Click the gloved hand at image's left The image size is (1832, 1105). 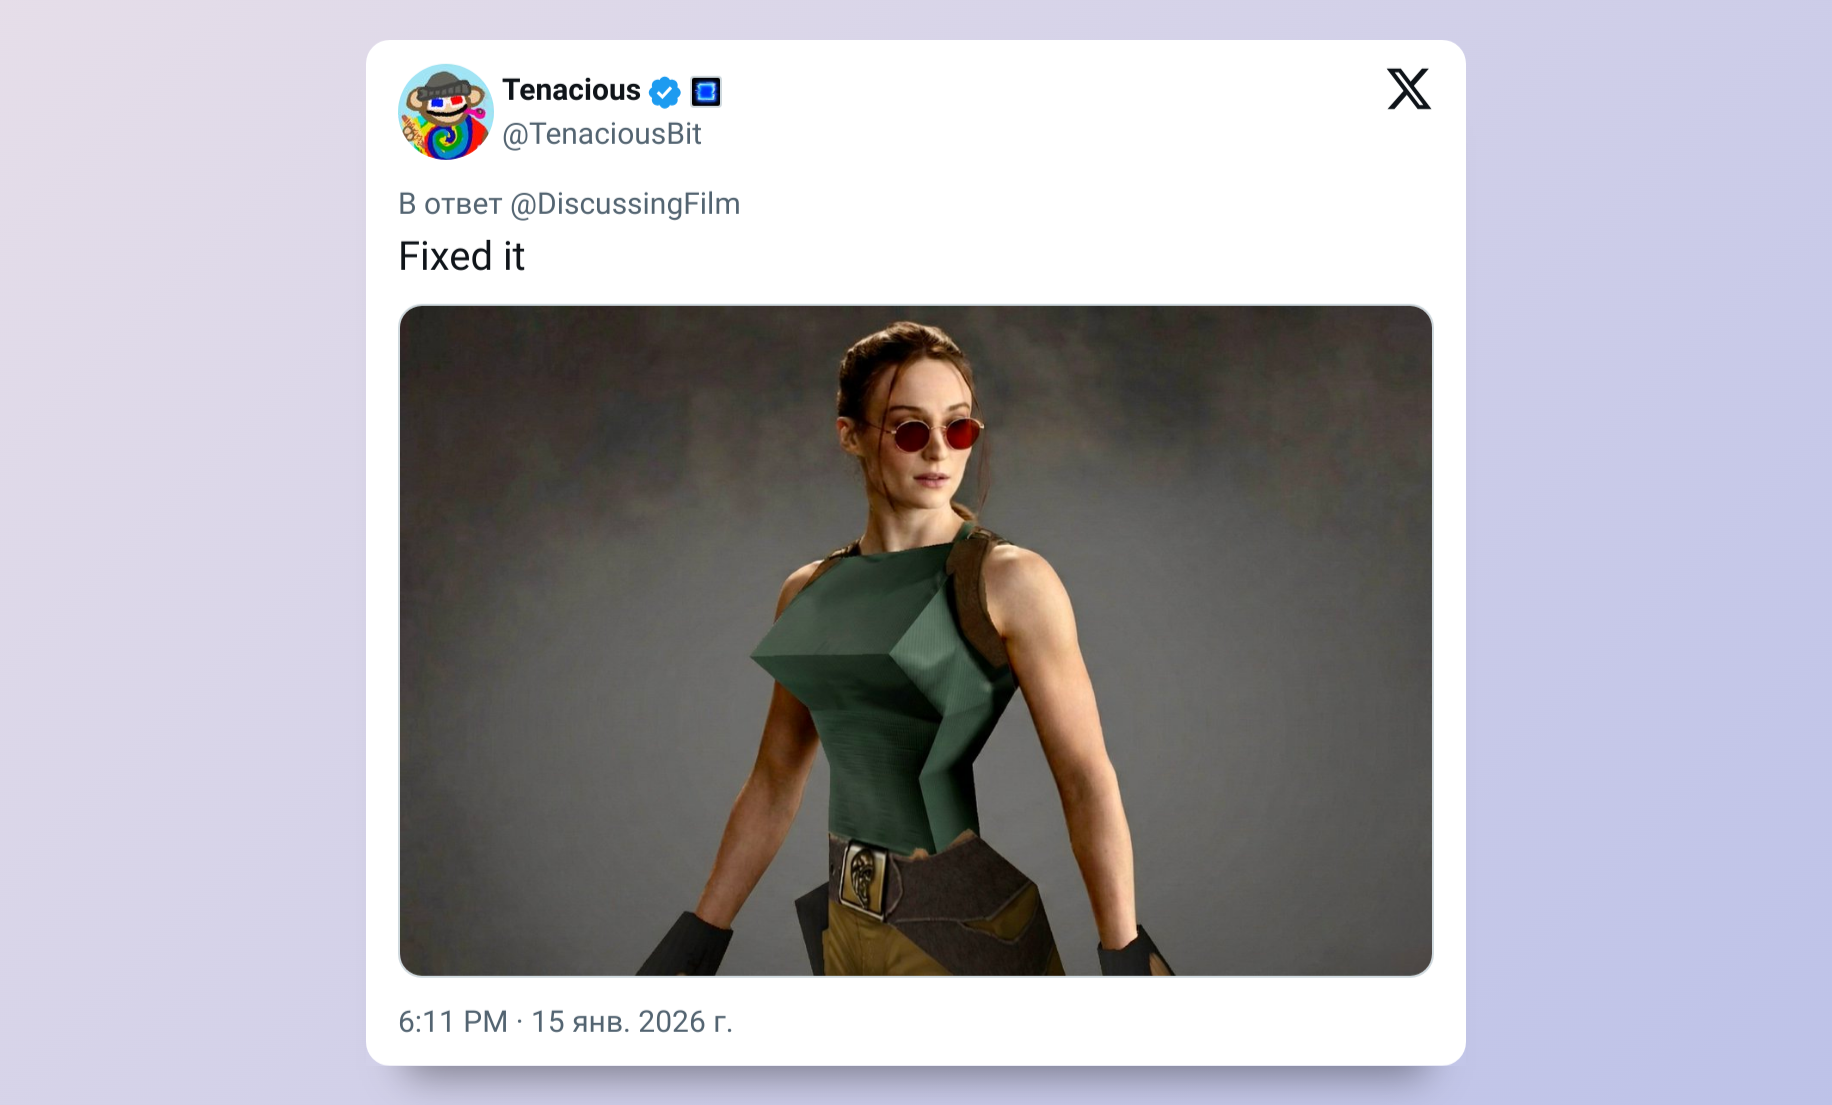pyautogui.click(x=690, y=947)
